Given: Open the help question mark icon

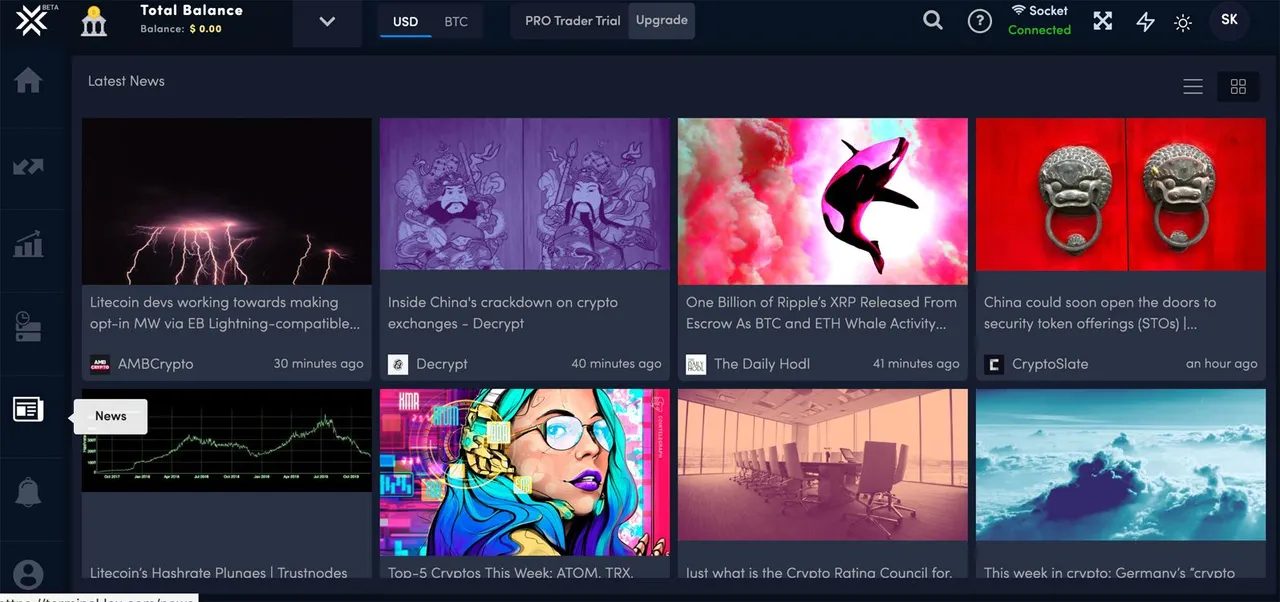Looking at the screenshot, I should 980,21.
